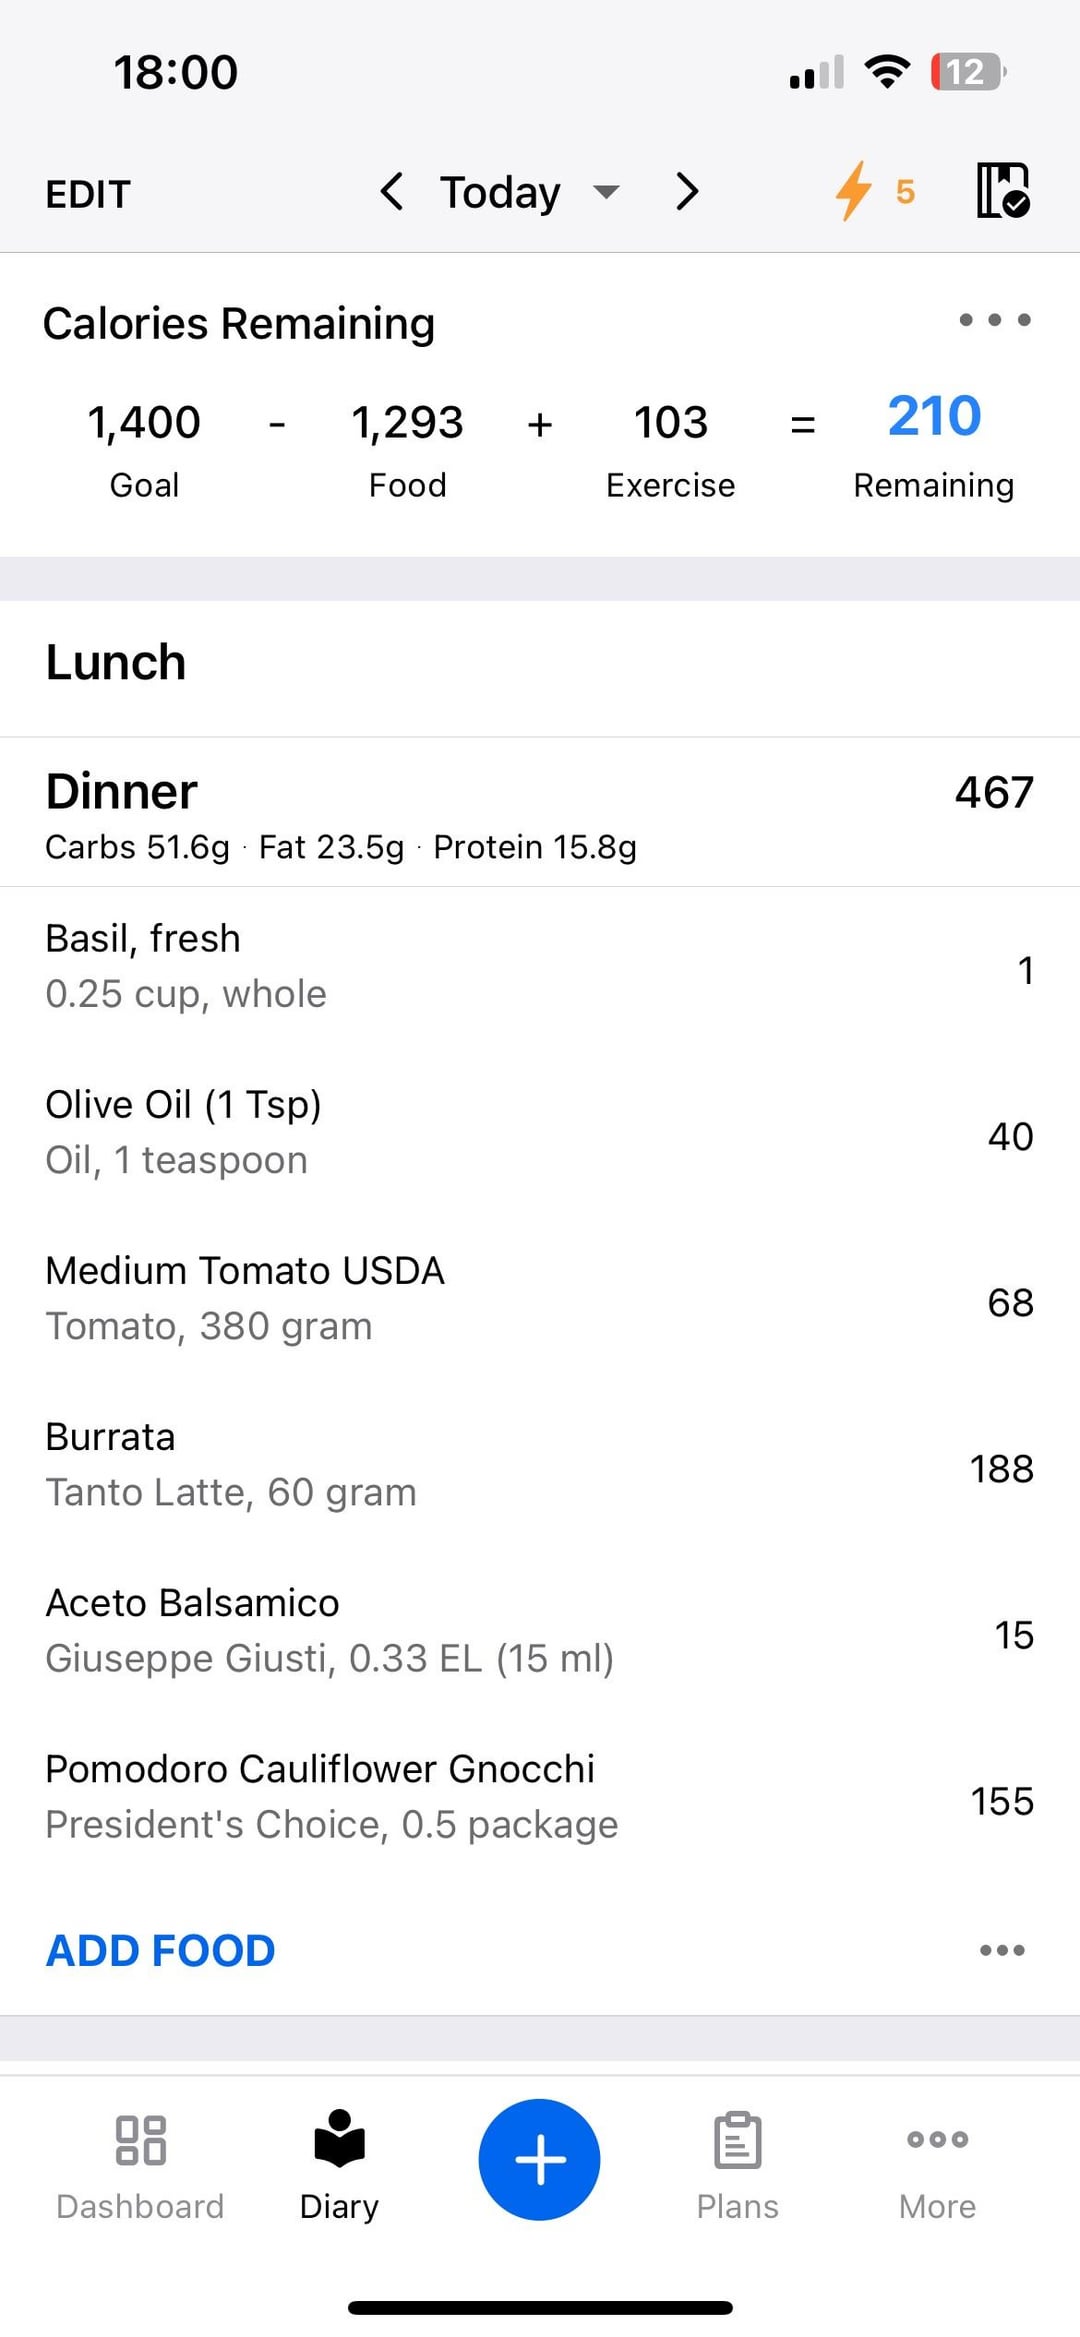Go to next day arrow
Image resolution: width=1080 pixels, height=2337 pixels.
pyautogui.click(x=686, y=191)
